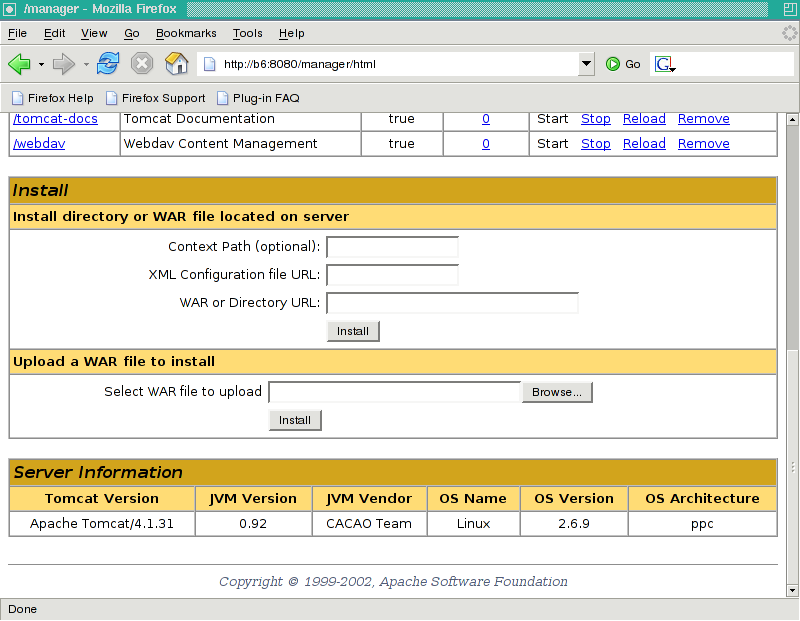Click the Start text in the /tomcat-docs row
The width and height of the screenshot is (800, 621).
(x=553, y=119)
